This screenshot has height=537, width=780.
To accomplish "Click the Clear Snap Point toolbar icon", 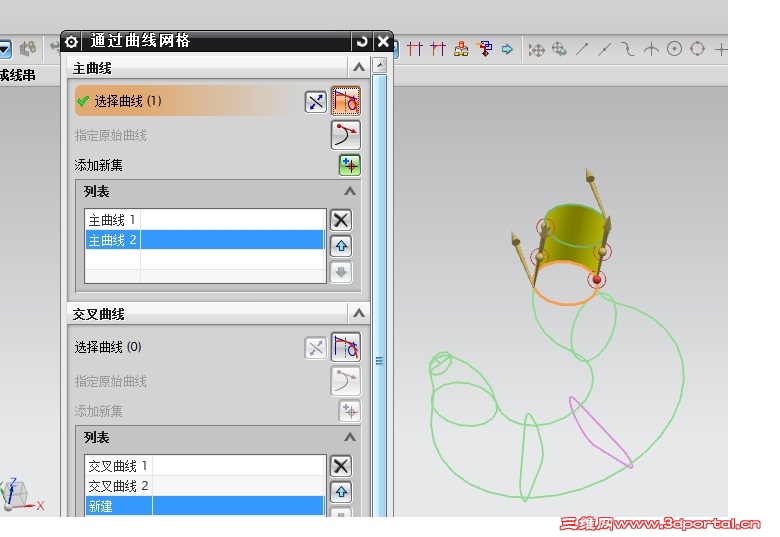I will pos(559,49).
